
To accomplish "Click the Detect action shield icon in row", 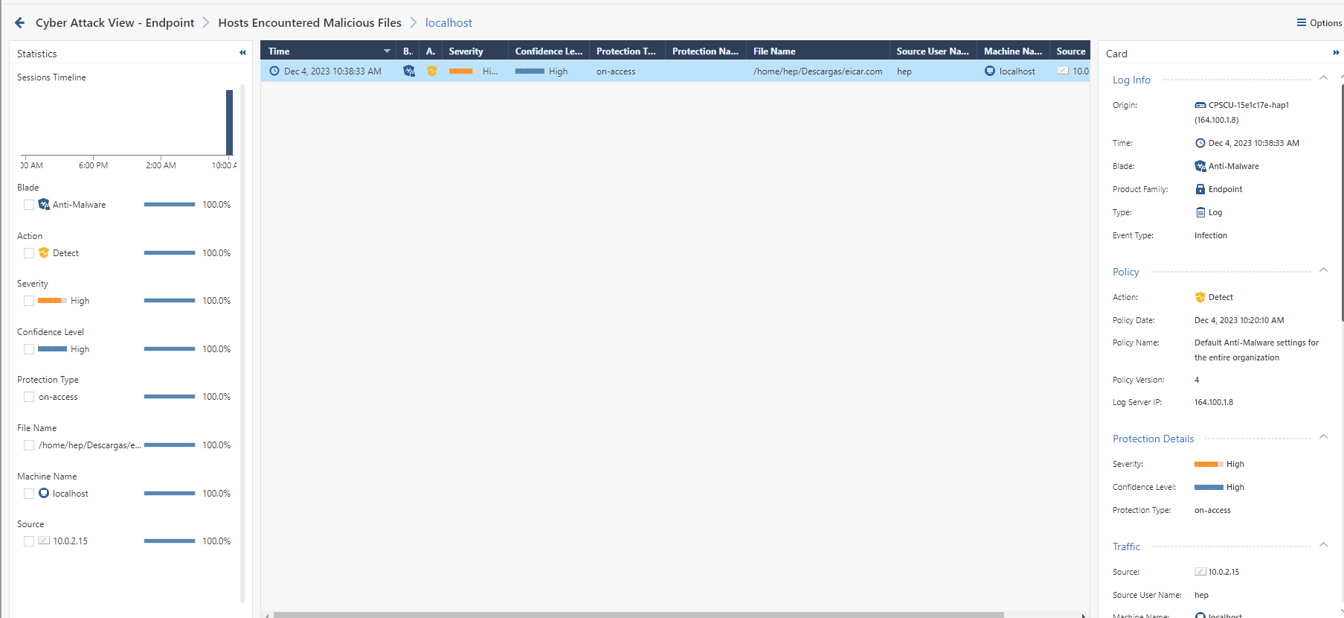I will point(432,71).
